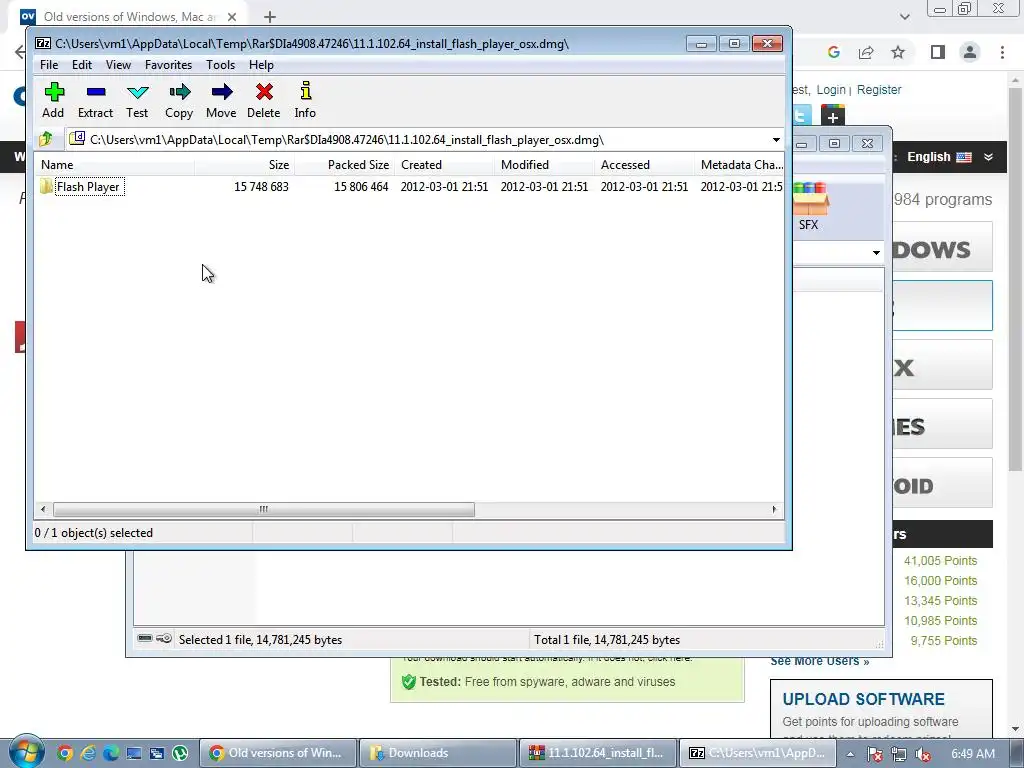Click the Chrome share page icon
The width and height of the screenshot is (1024, 768).
click(866, 52)
